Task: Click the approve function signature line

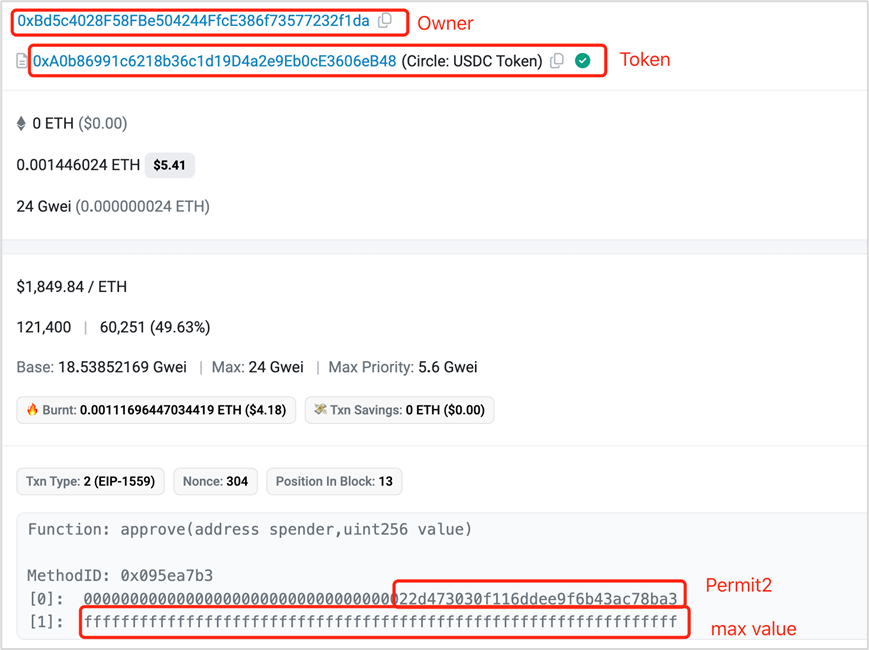Action: point(250,529)
